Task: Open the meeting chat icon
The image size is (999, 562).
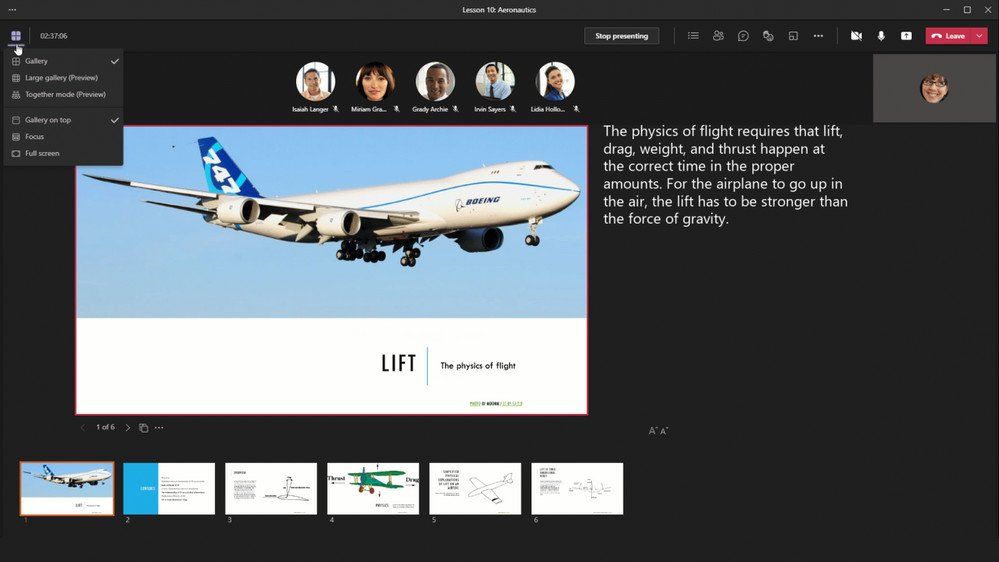Action: coord(743,36)
